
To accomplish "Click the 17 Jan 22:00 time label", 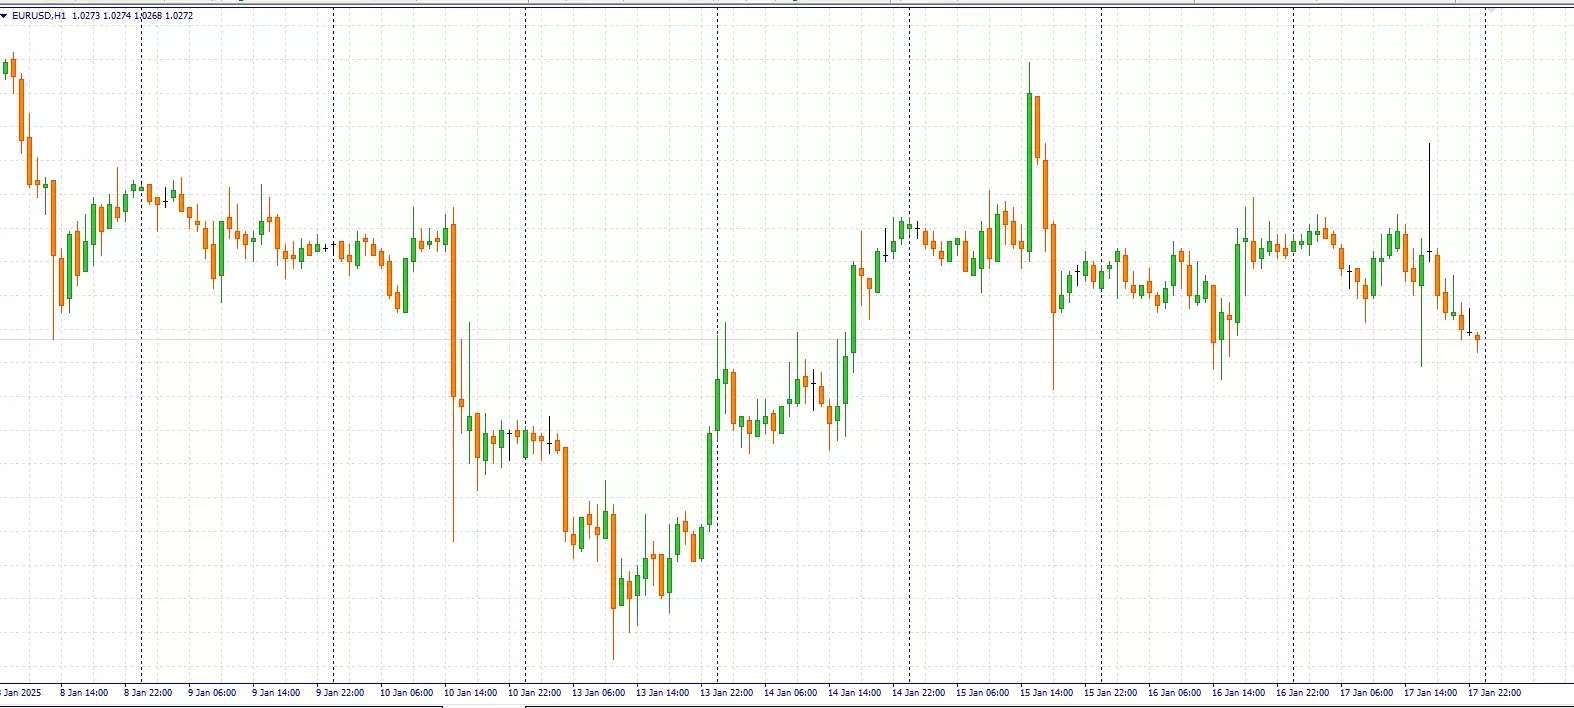I will (x=1494, y=692).
